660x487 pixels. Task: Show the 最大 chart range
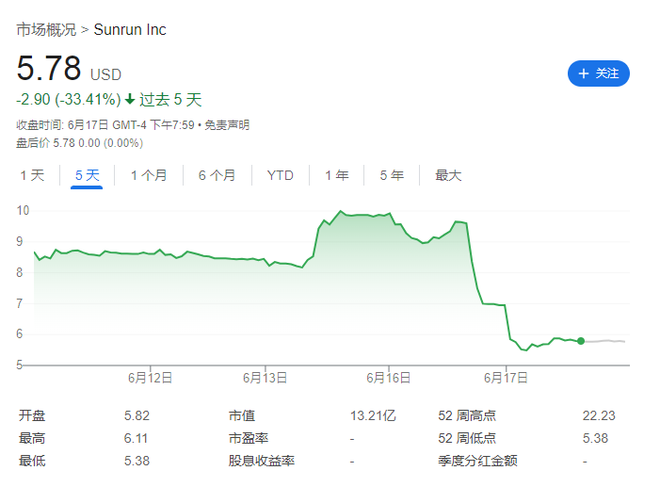448,175
